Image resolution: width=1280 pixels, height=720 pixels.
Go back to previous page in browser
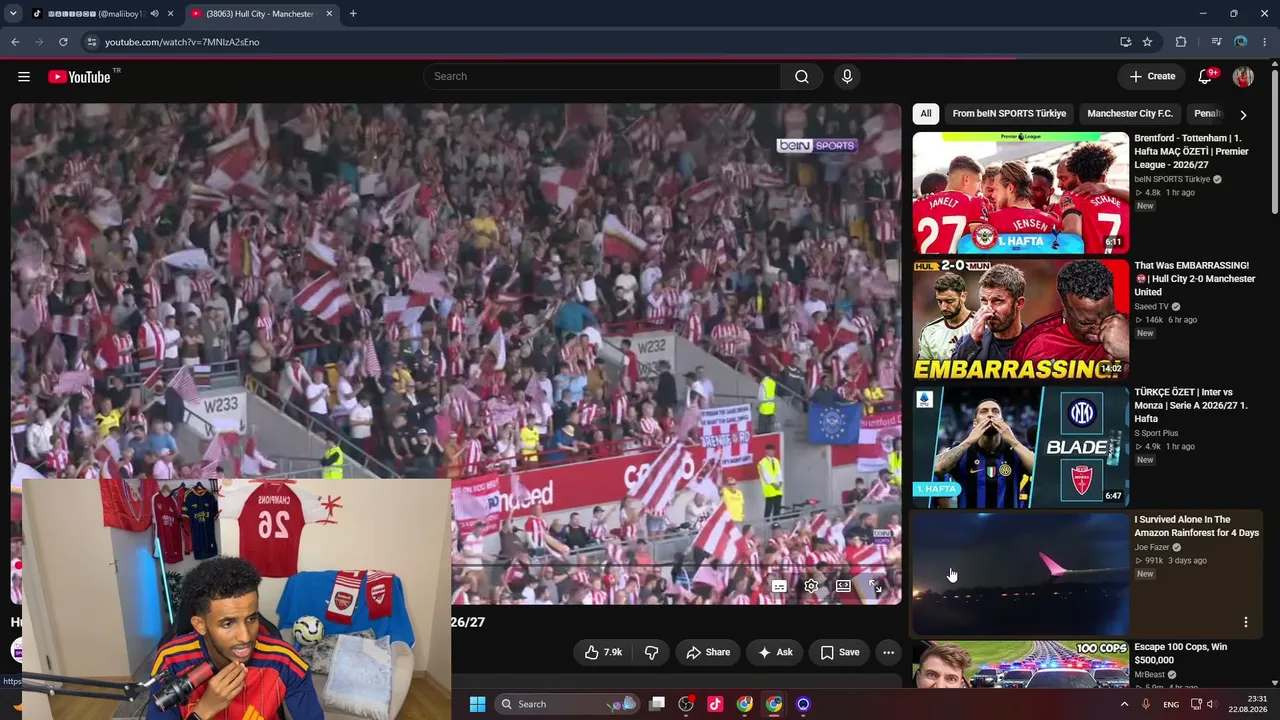click(x=15, y=42)
